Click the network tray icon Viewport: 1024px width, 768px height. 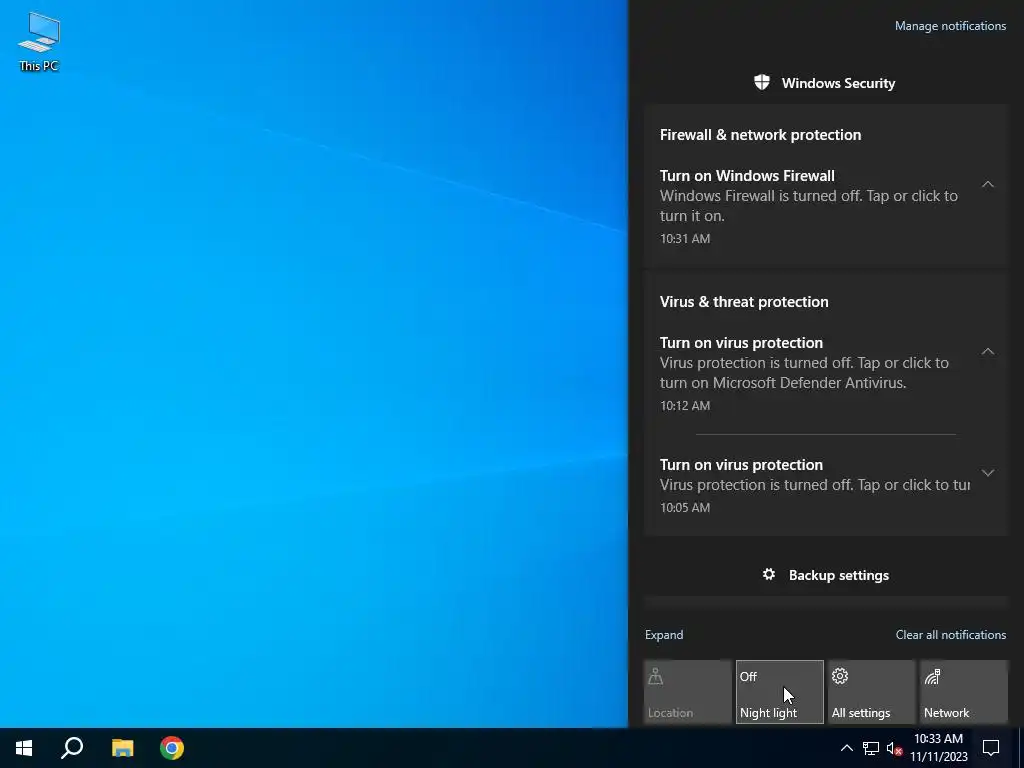[871, 748]
